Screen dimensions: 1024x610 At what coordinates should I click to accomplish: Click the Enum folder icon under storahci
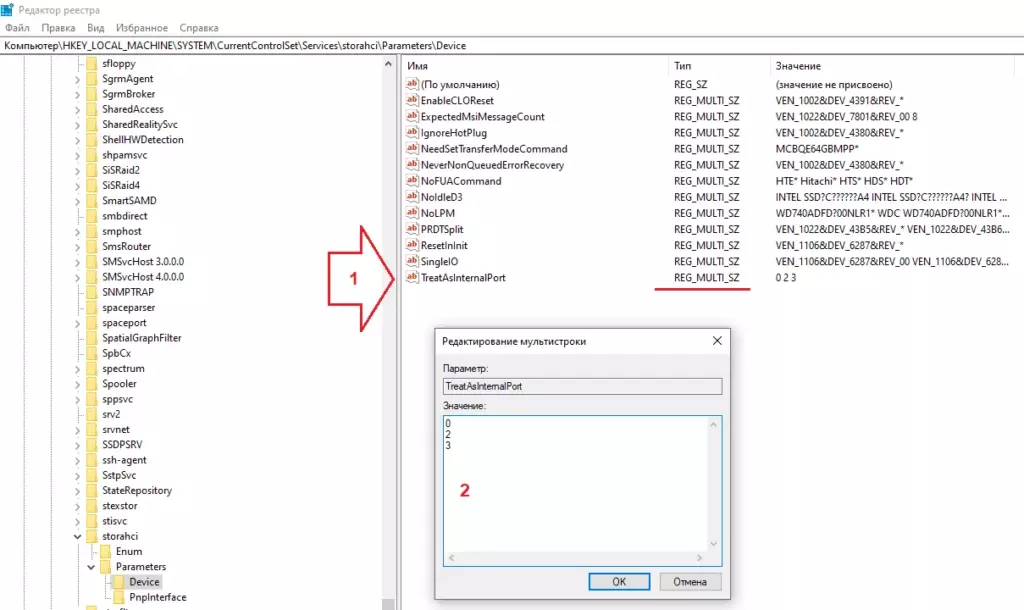pyautogui.click(x=106, y=551)
